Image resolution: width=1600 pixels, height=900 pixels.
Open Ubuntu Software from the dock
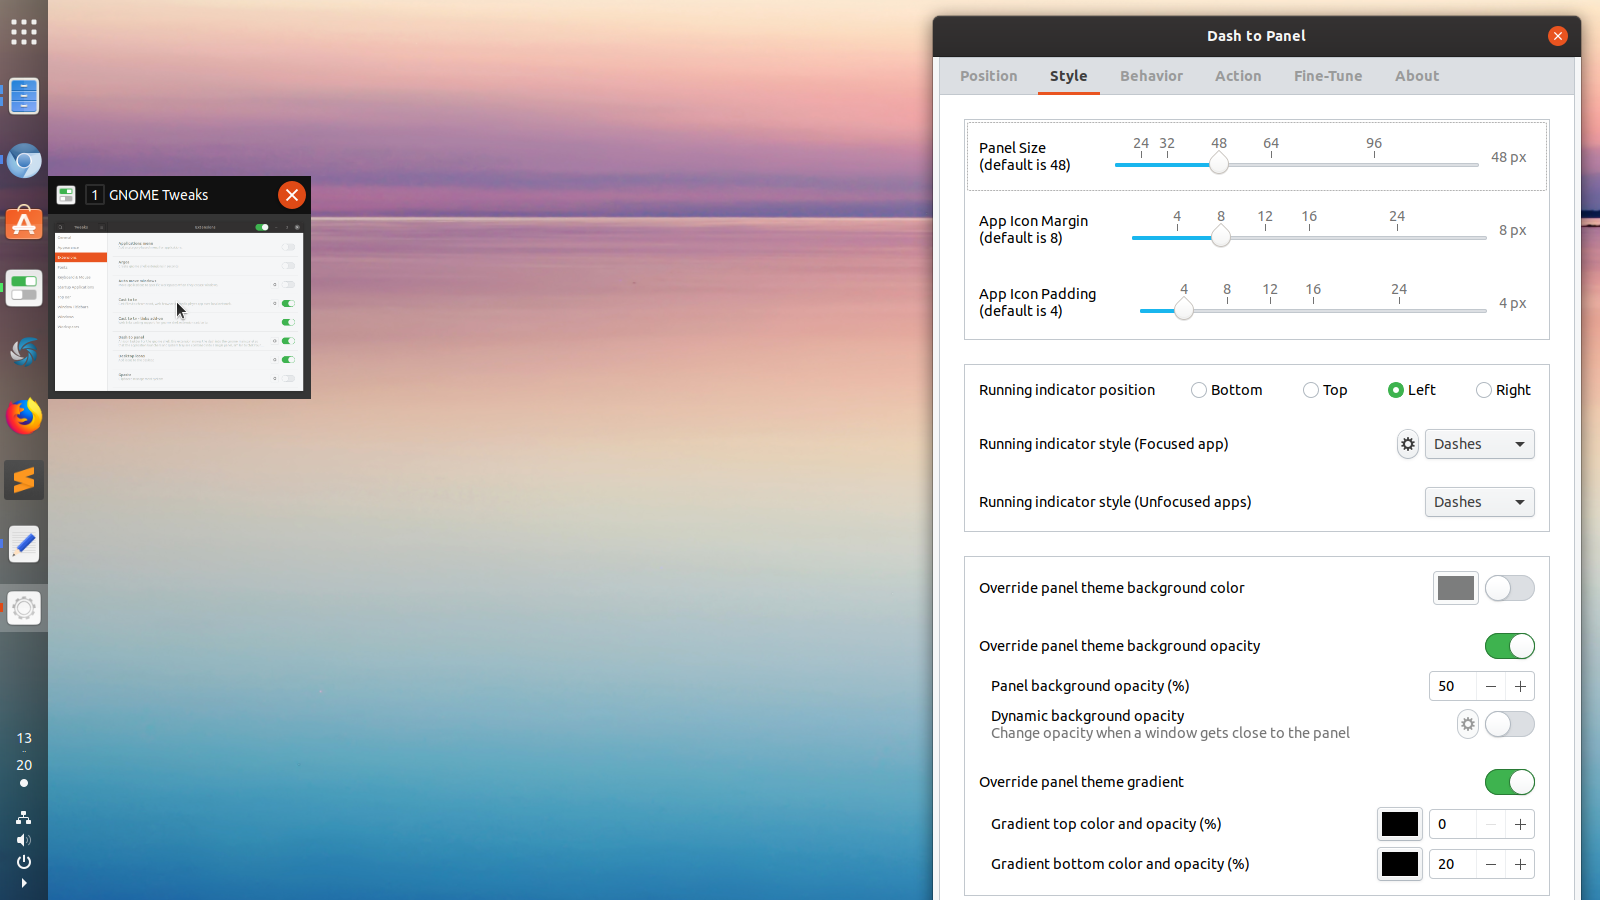24,224
